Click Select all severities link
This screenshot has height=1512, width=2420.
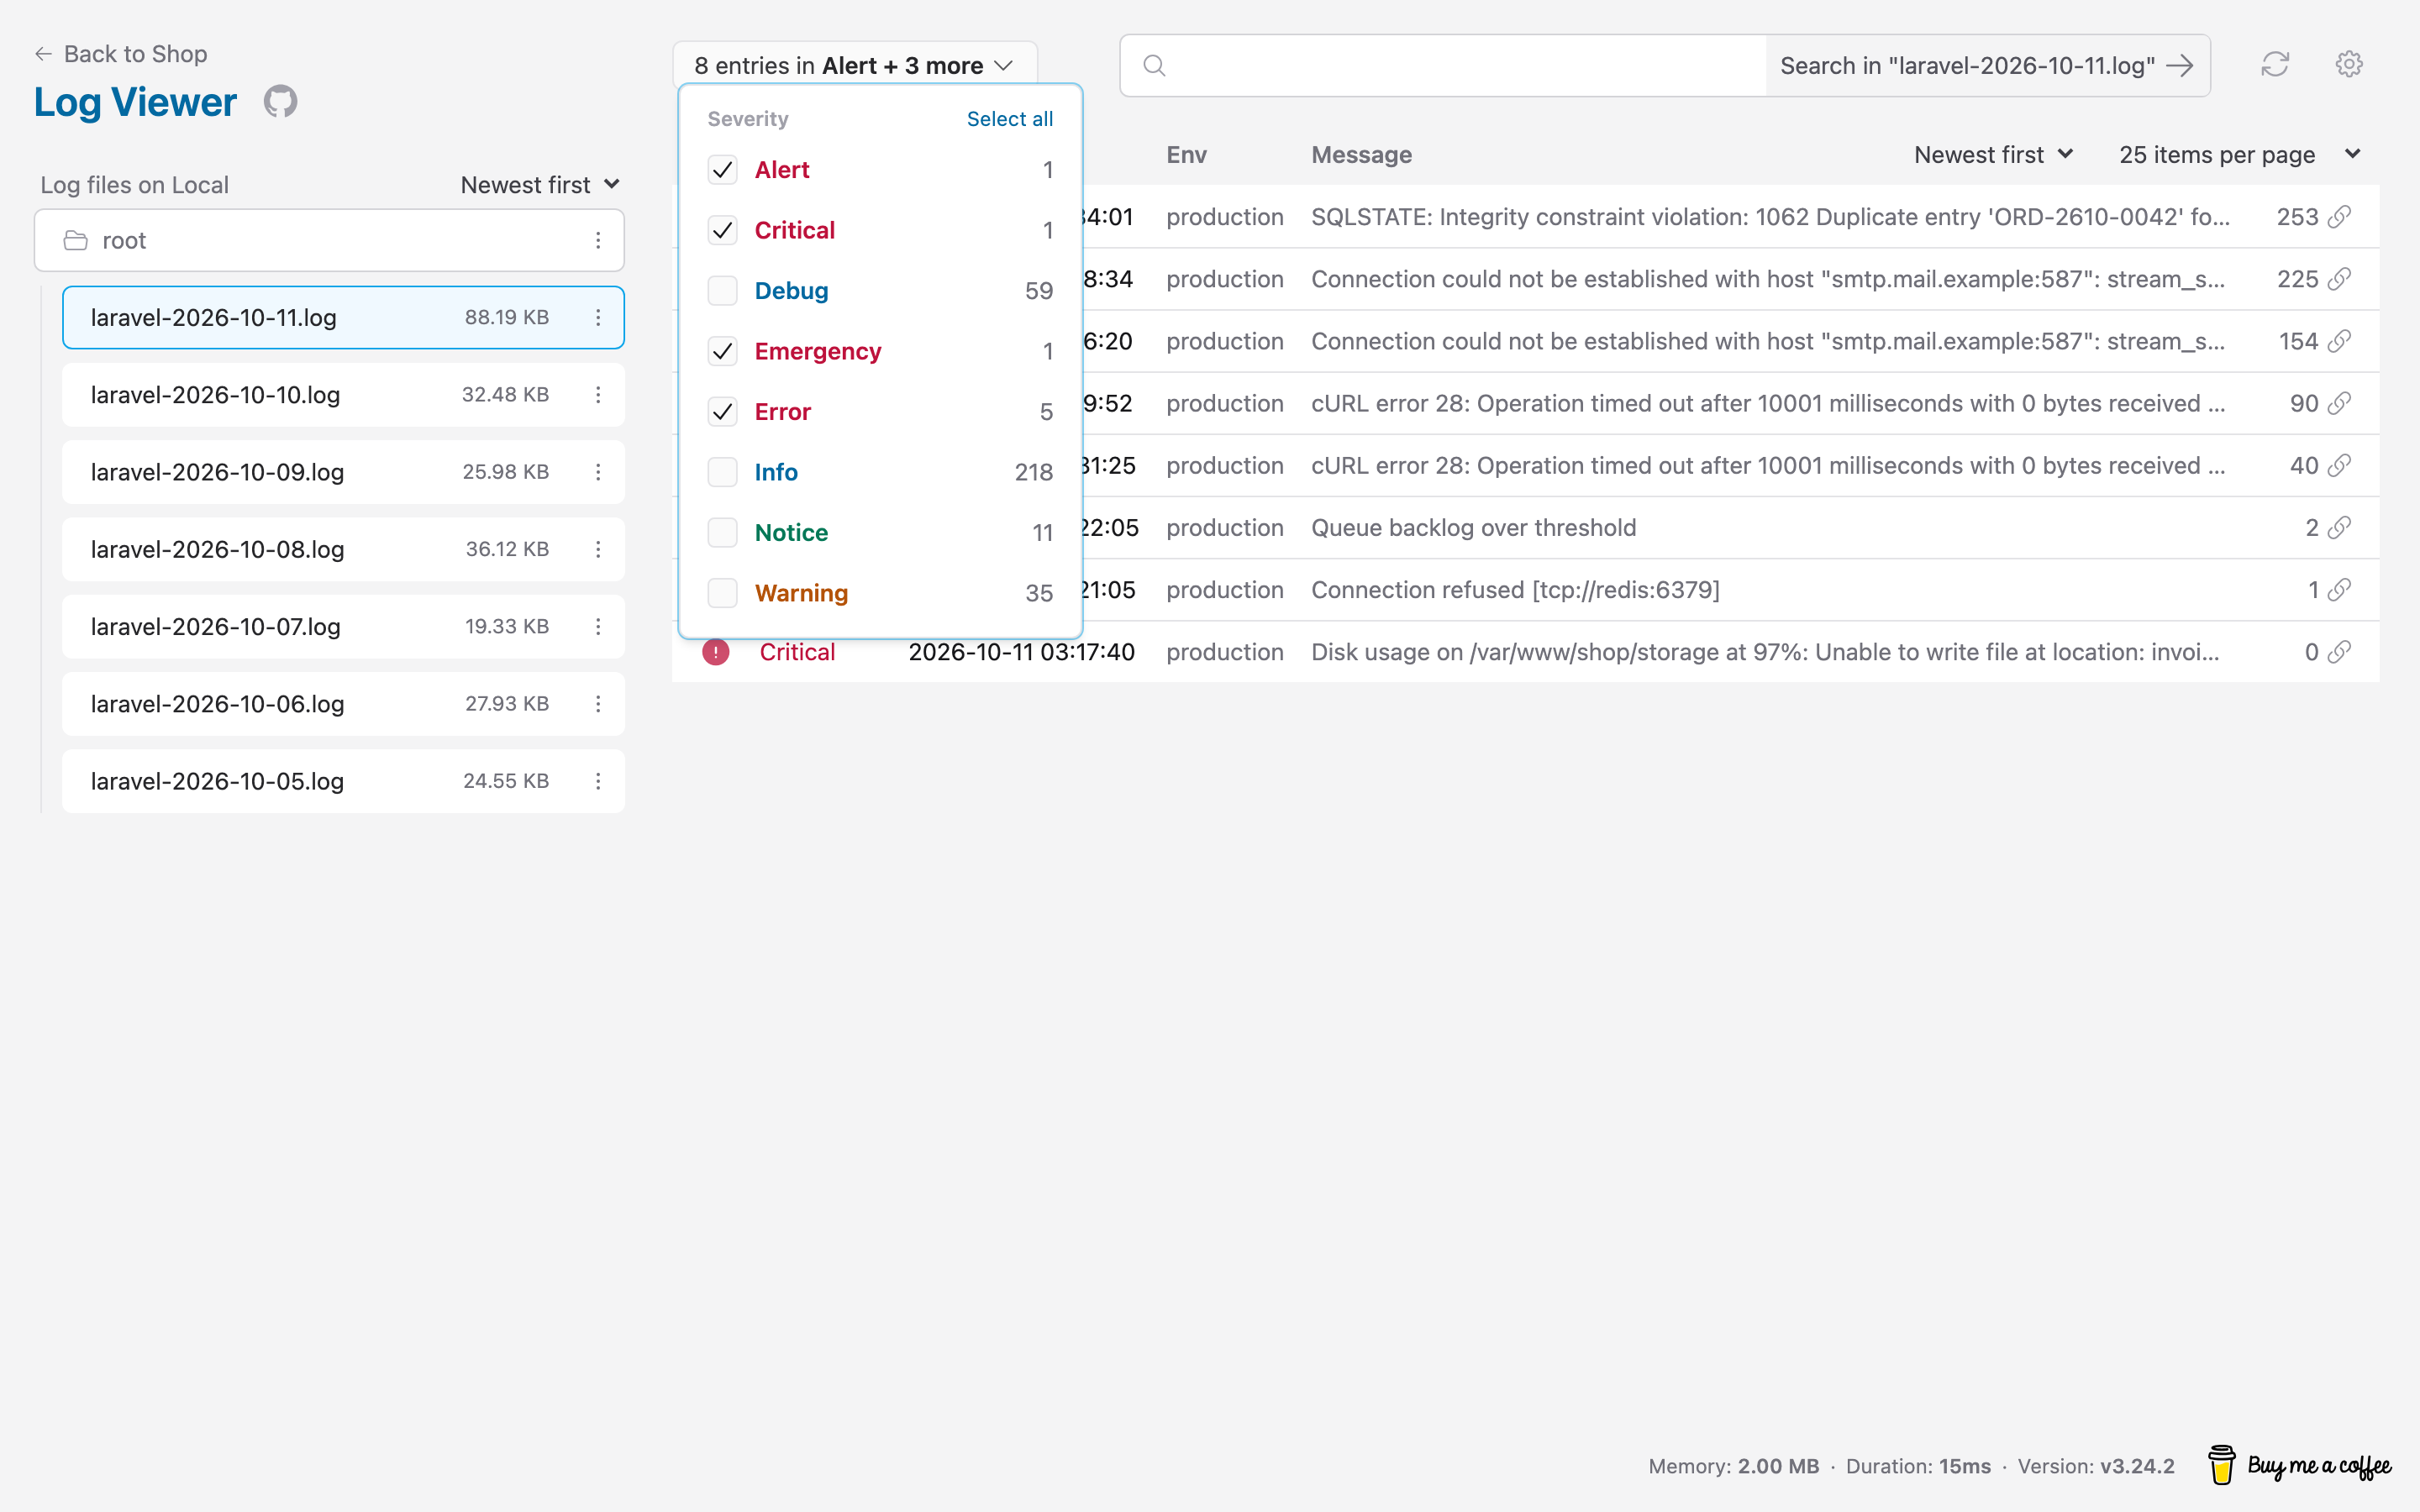coord(1009,119)
